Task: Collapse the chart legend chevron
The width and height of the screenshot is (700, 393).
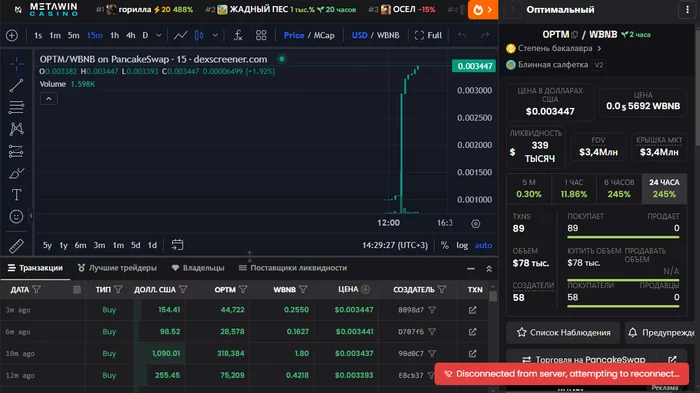Action: coord(49,99)
